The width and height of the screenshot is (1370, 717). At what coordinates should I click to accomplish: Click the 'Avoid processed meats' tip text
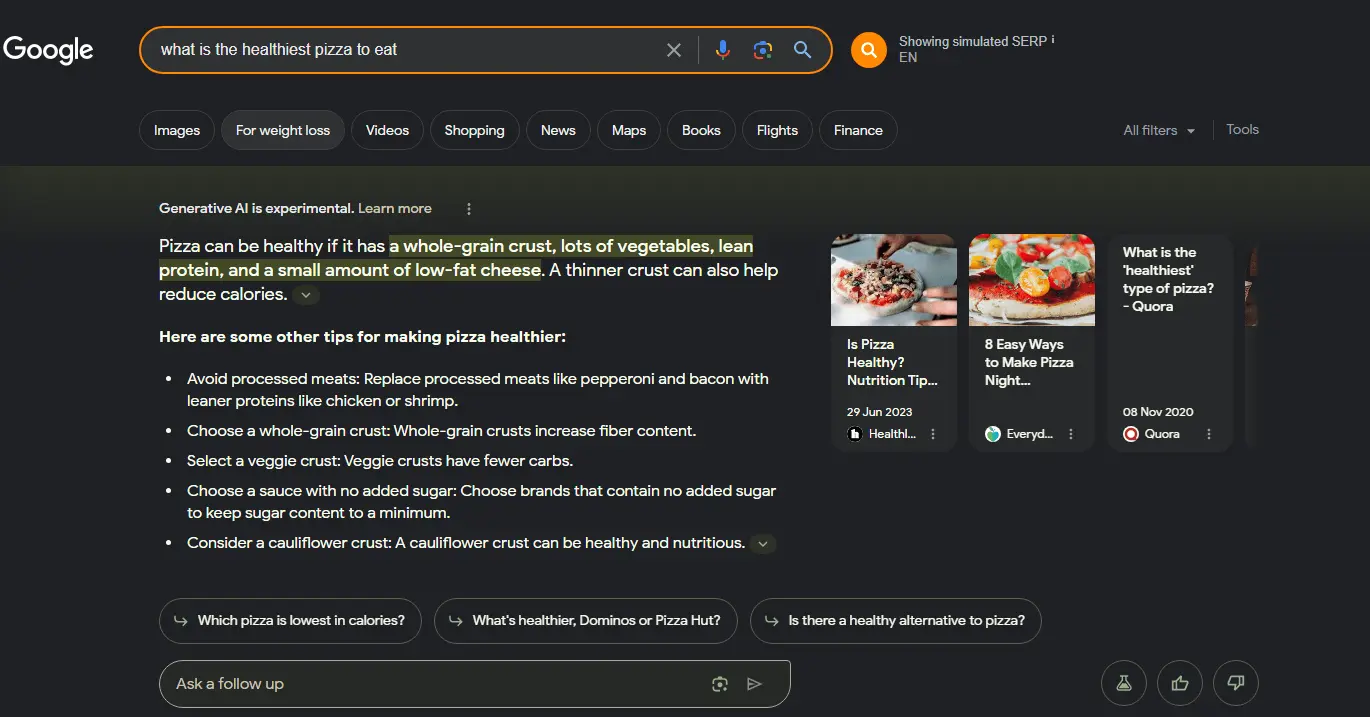[478, 390]
